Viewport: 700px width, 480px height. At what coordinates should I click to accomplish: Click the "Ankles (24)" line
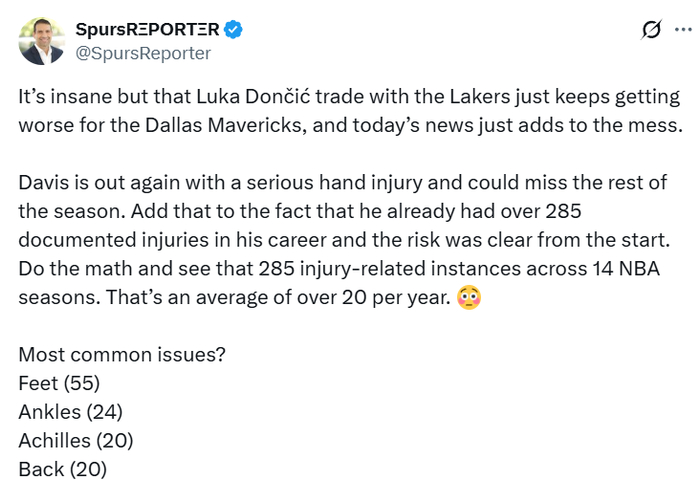pos(70,411)
